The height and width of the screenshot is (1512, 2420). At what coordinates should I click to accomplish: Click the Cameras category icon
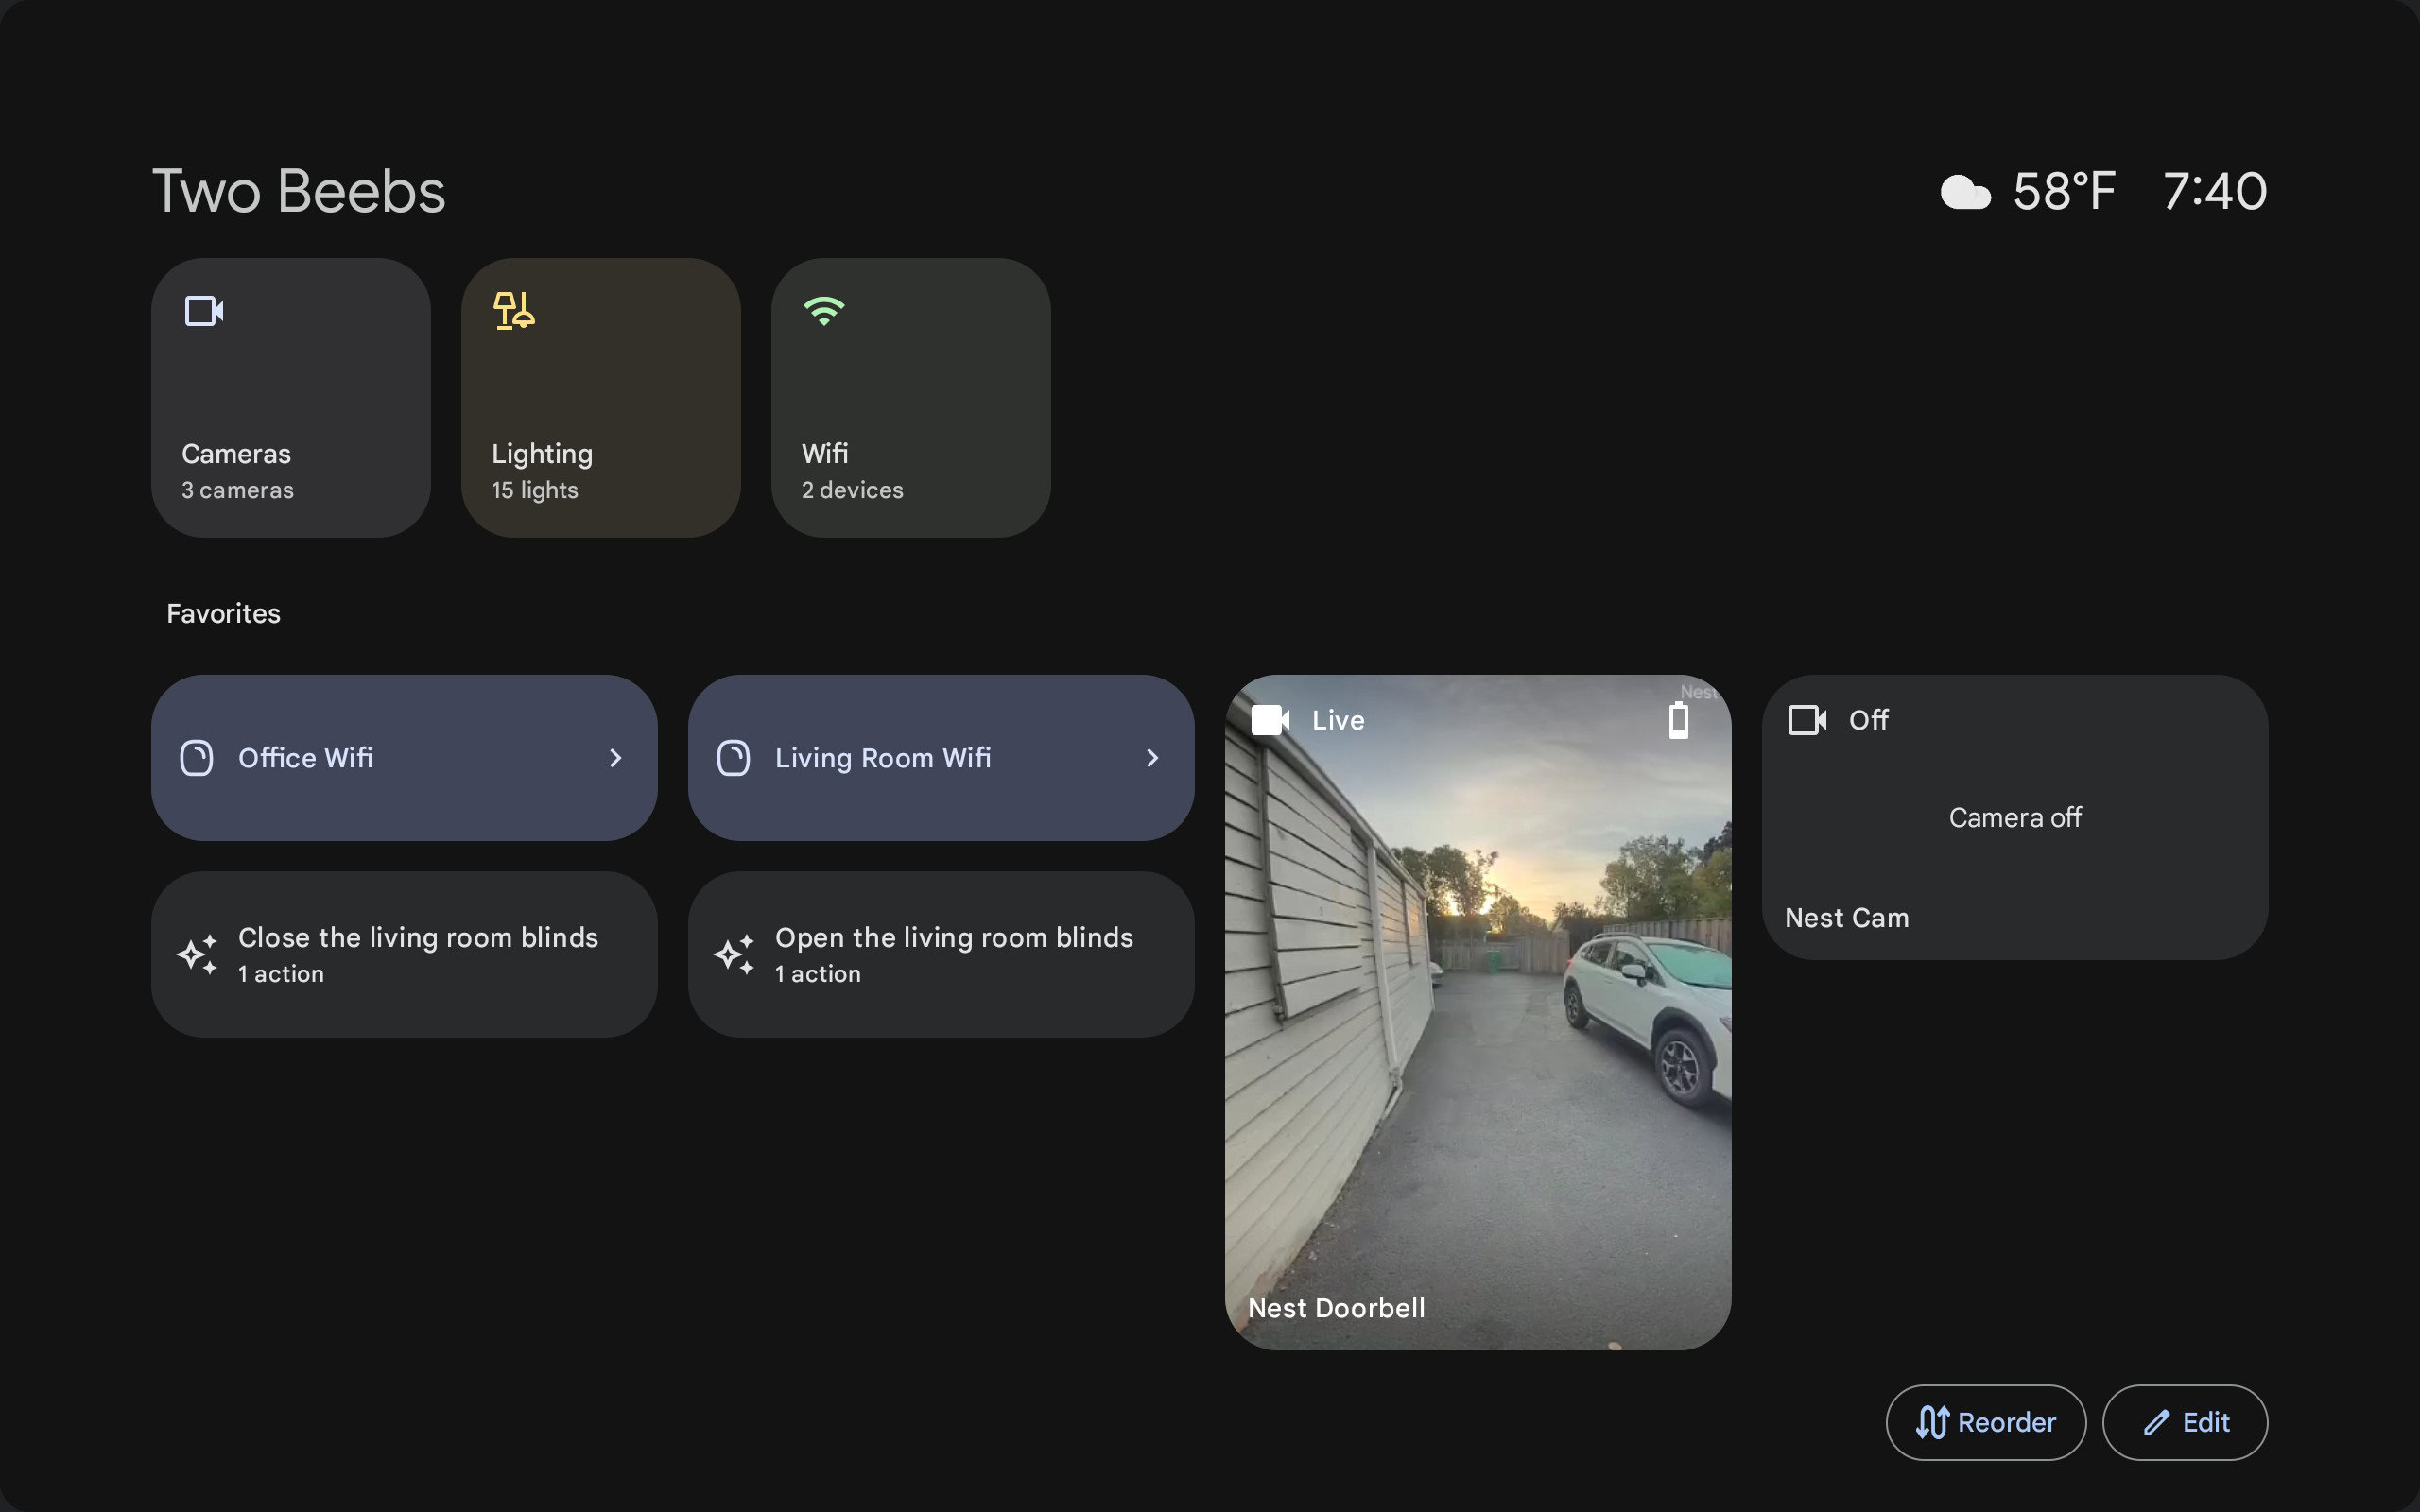pyautogui.click(x=202, y=310)
